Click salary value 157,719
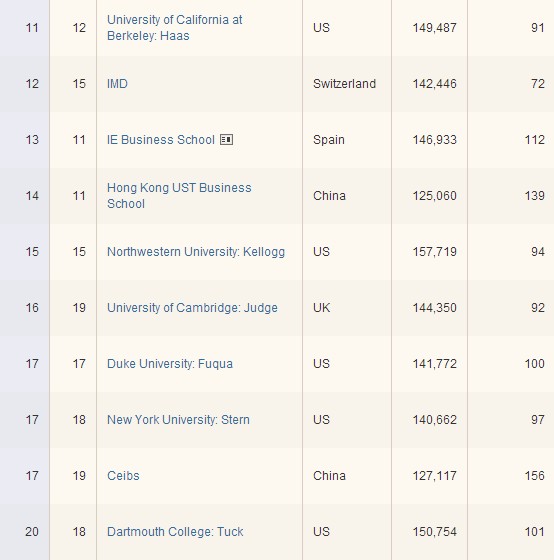 pos(434,252)
